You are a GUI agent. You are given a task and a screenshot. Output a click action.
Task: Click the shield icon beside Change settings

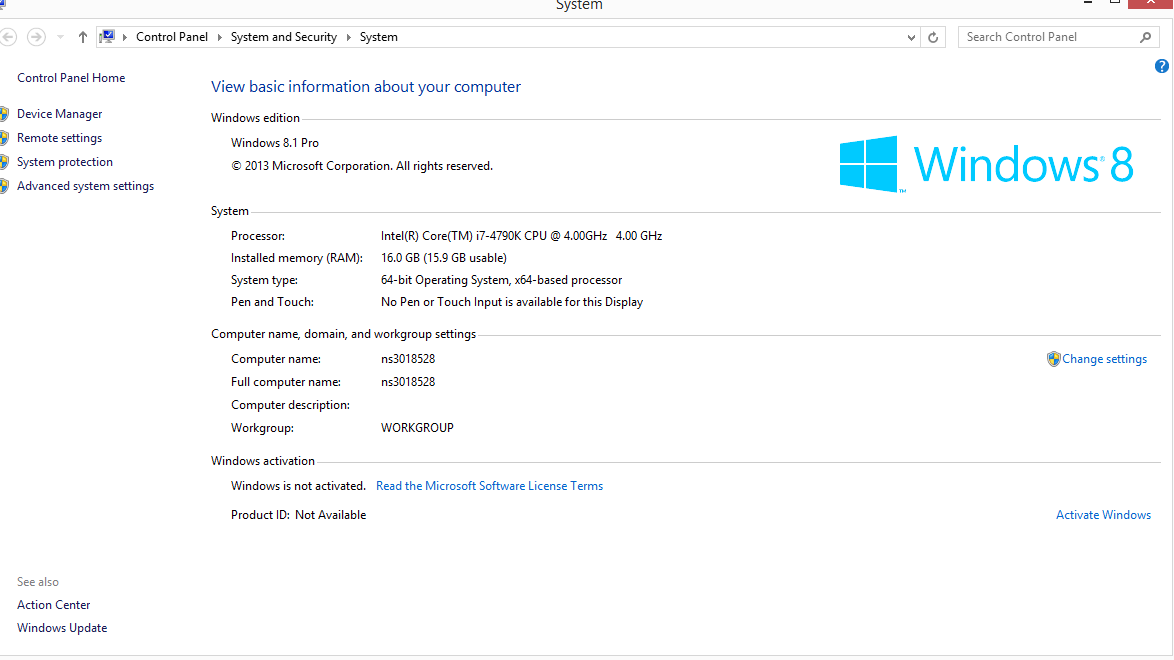click(1053, 359)
